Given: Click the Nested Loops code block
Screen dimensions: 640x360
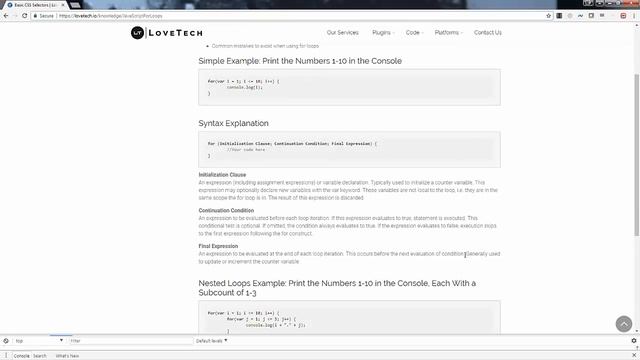Looking at the screenshot, I should (349, 317).
